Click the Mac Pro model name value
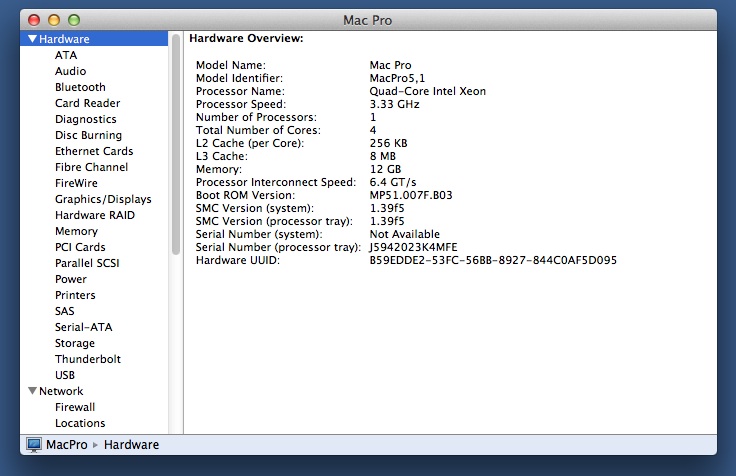Viewport: 736px width, 476px height. click(391, 65)
